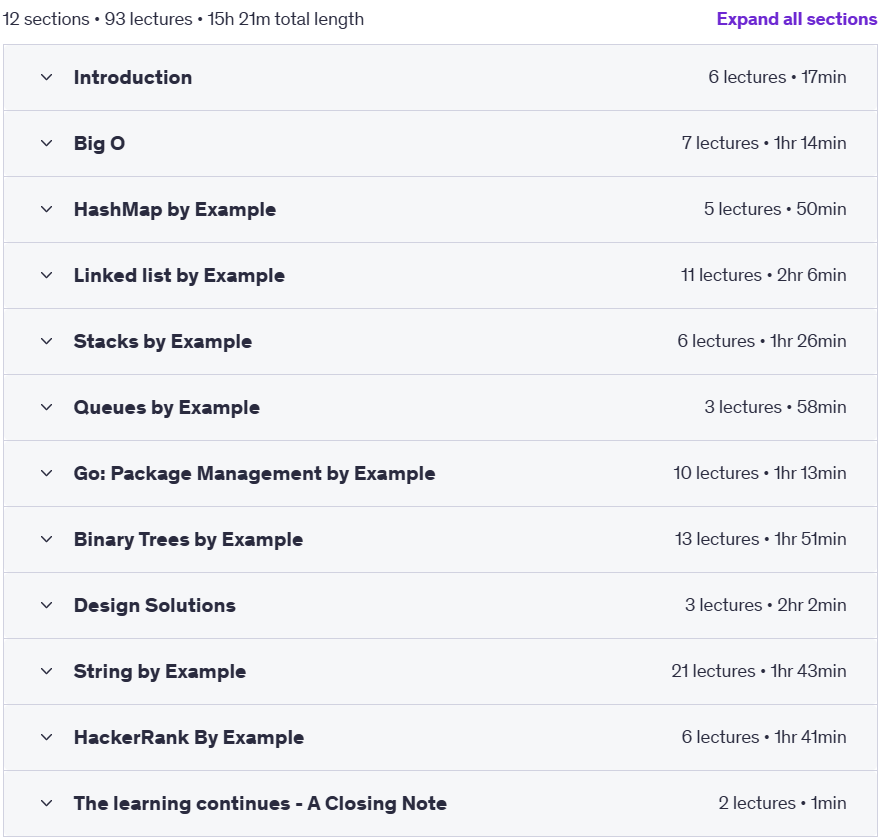Click the Design Solutions chevron icon
Image resolution: width=880 pixels, height=839 pixels.
[x=47, y=606]
